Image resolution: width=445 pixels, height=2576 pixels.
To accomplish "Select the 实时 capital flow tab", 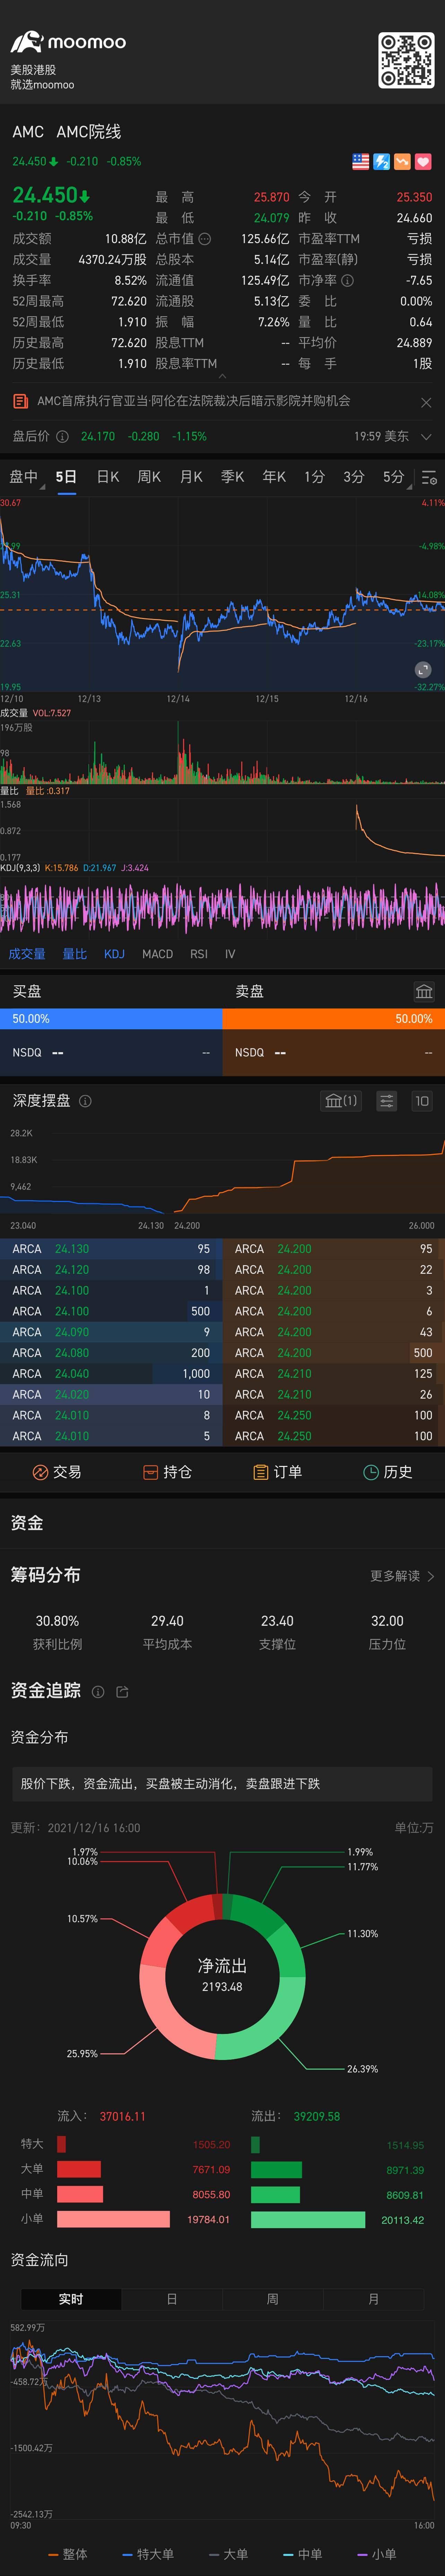I will (x=71, y=2299).
